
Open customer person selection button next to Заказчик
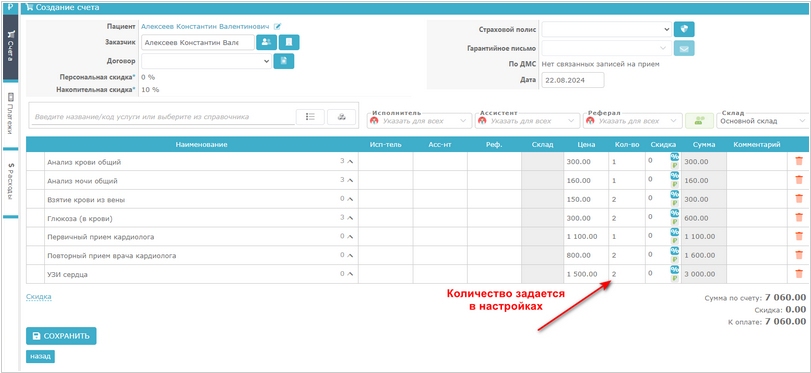pyautogui.click(x=267, y=42)
